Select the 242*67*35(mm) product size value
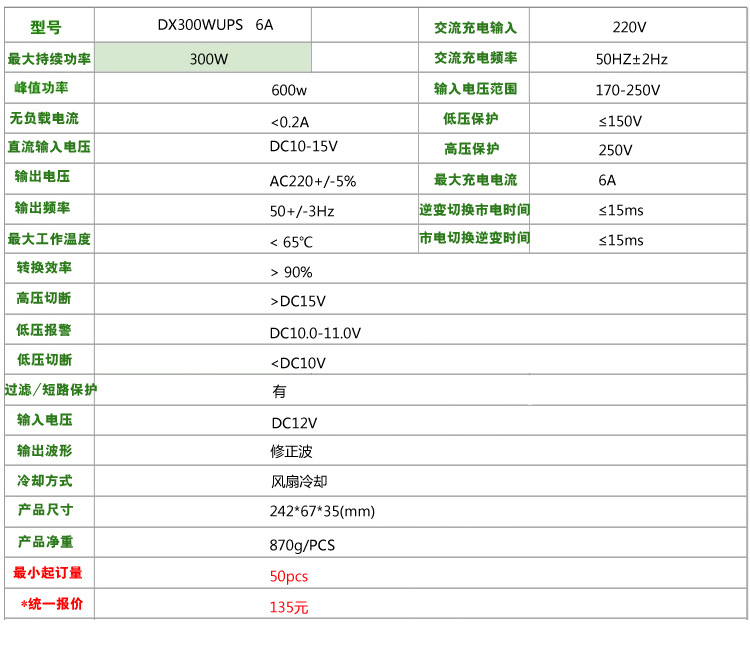The width and height of the screenshot is (750, 659). click(322, 511)
